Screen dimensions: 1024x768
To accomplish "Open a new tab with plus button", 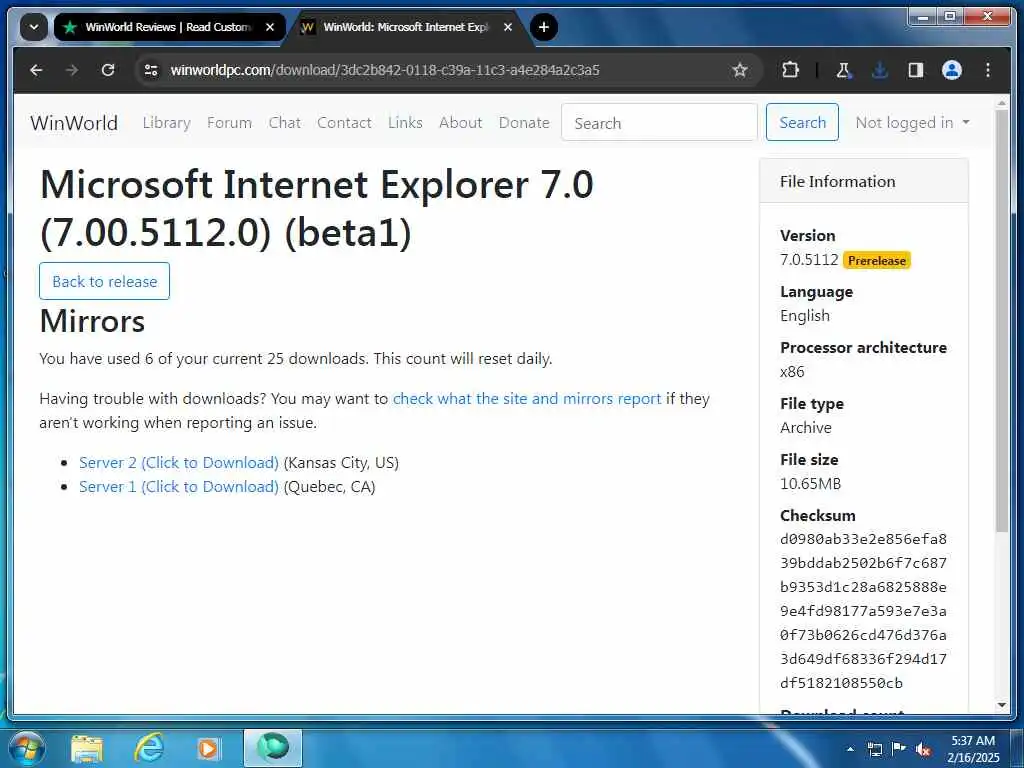I will pos(543,27).
